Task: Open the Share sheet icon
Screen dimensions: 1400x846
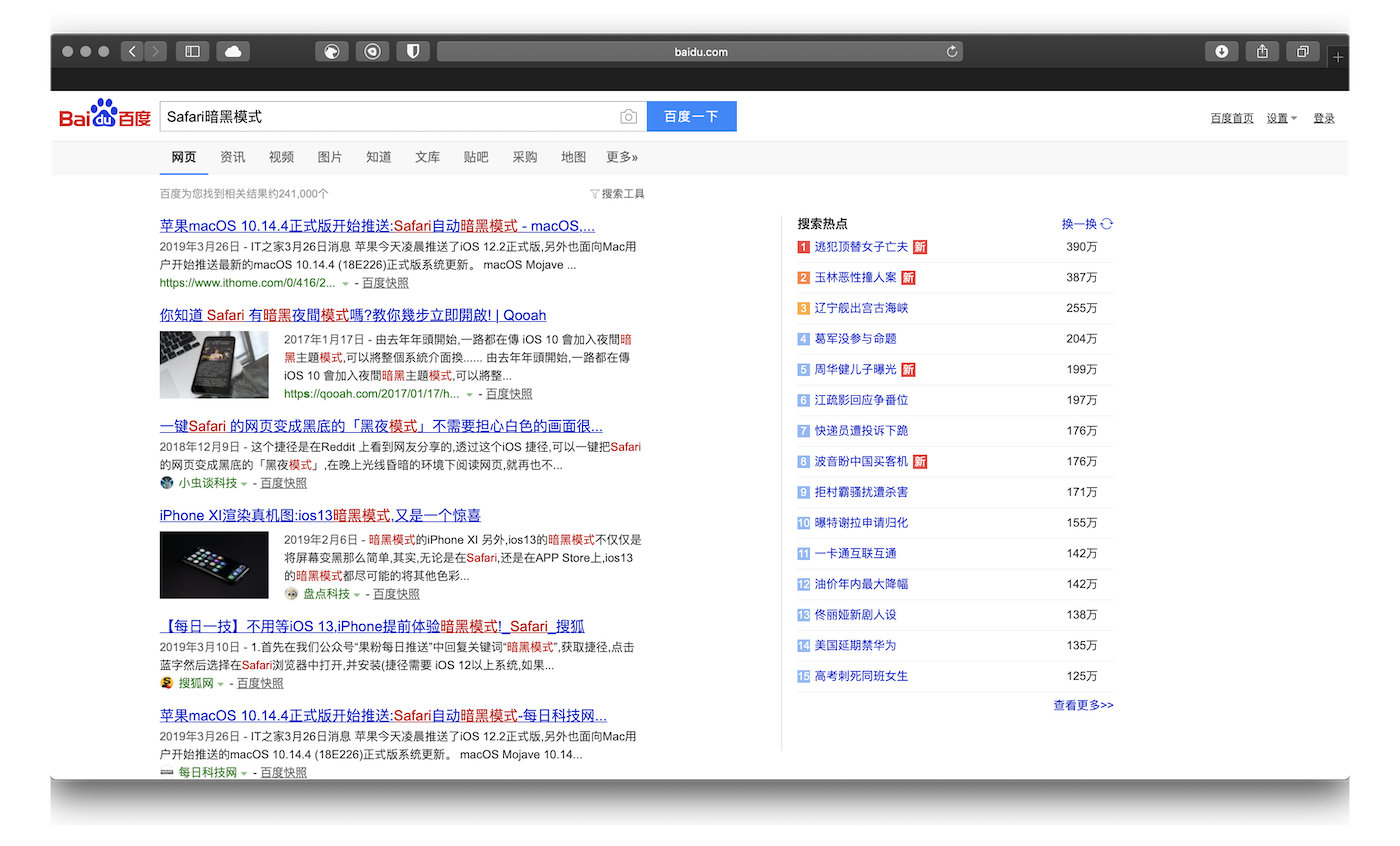Action: coord(1262,51)
